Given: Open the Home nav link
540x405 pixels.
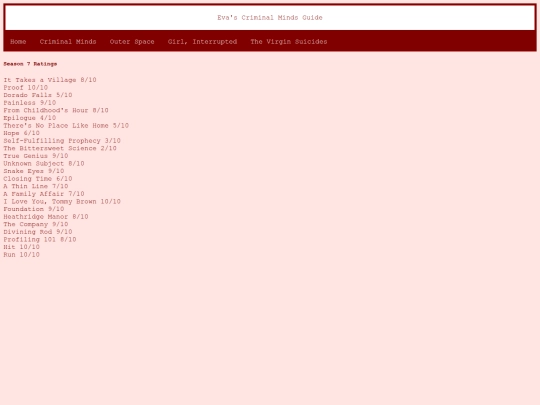Looking at the screenshot, I should pos(18,42).
